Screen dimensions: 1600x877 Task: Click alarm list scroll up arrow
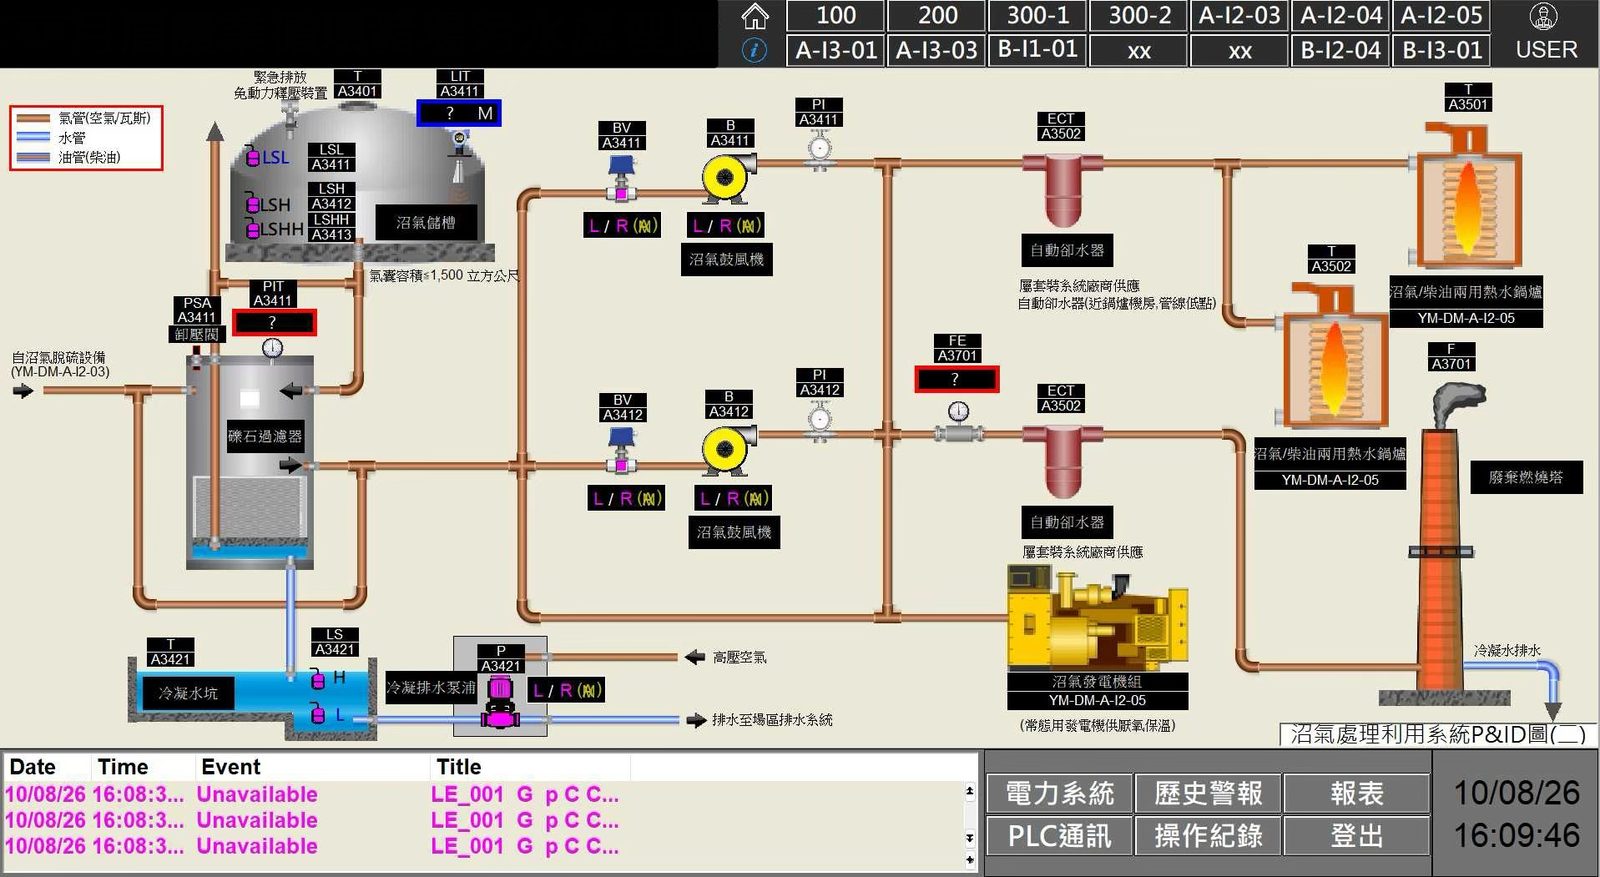point(969,790)
